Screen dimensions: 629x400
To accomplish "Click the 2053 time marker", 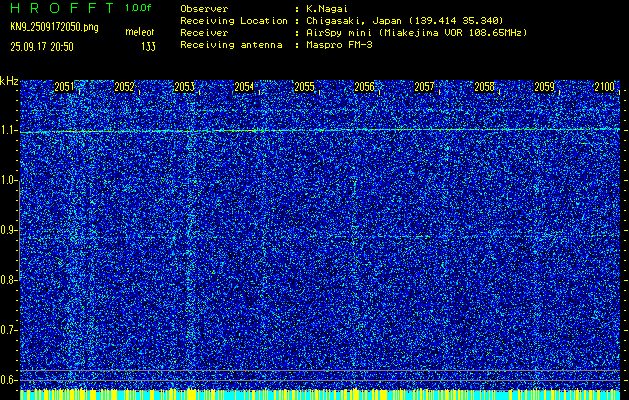I will click(x=185, y=87).
